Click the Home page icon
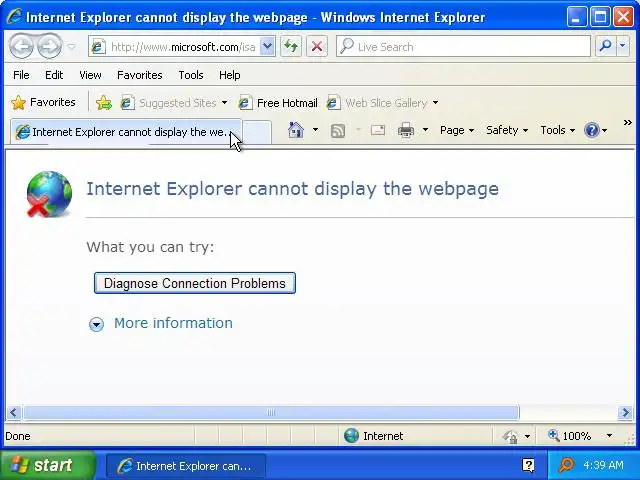The height and width of the screenshot is (480, 640). [296, 130]
